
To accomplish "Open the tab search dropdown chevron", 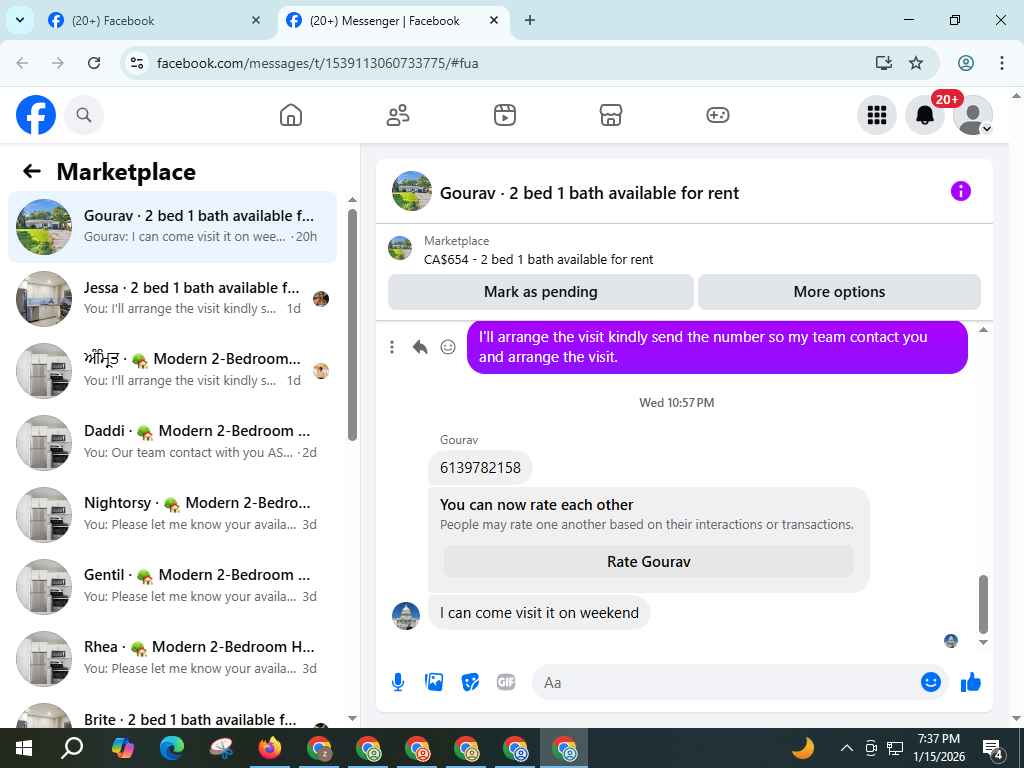I will click(x=20, y=20).
